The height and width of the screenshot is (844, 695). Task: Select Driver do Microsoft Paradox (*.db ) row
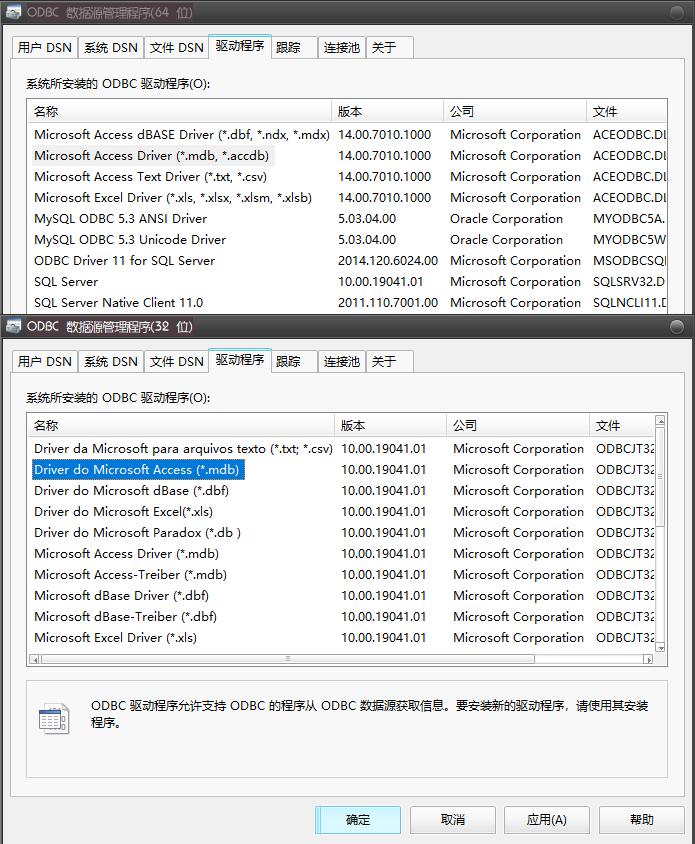pos(341,532)
